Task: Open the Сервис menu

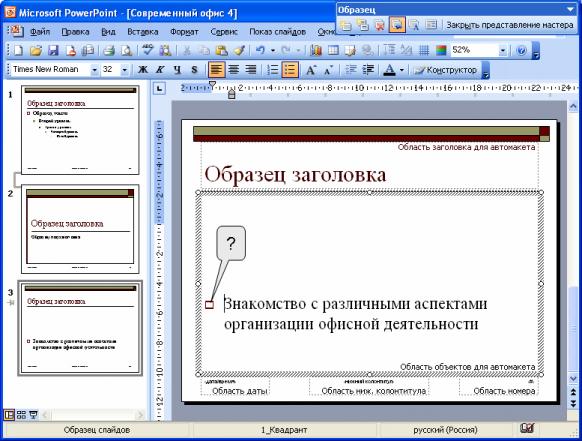Action: pyautogui.click(x=224, y=32)
